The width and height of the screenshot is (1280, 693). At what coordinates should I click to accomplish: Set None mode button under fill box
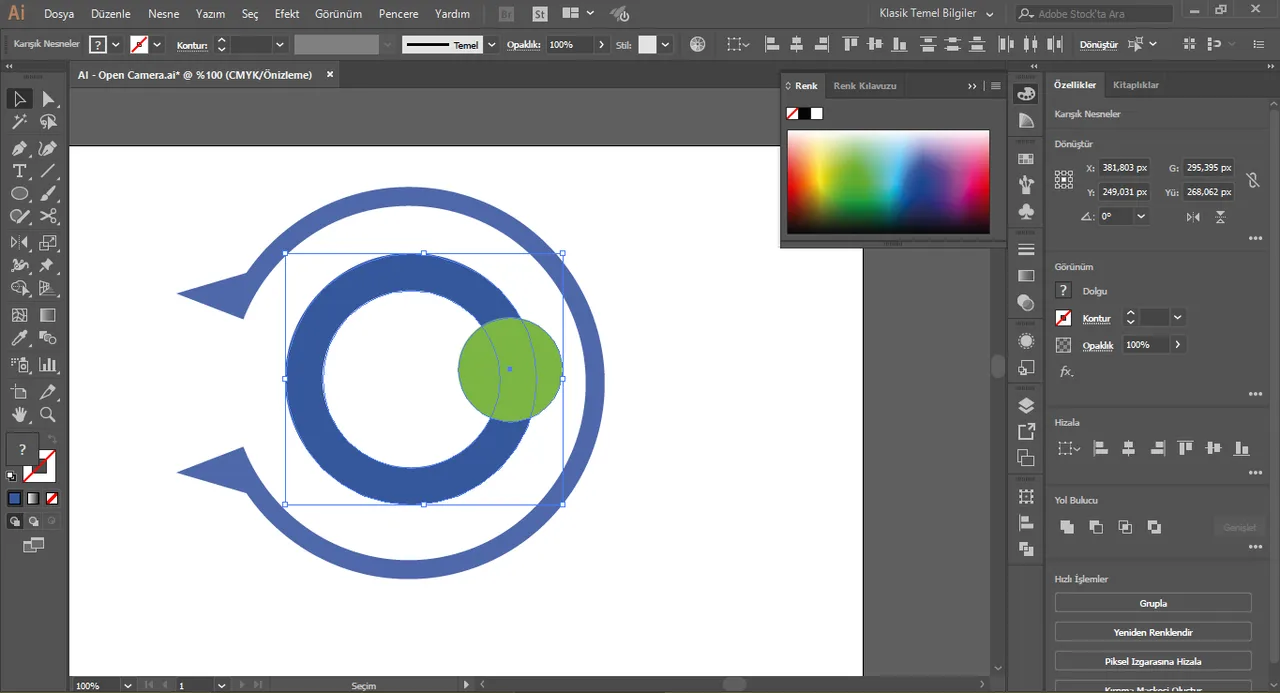(52, 498)
